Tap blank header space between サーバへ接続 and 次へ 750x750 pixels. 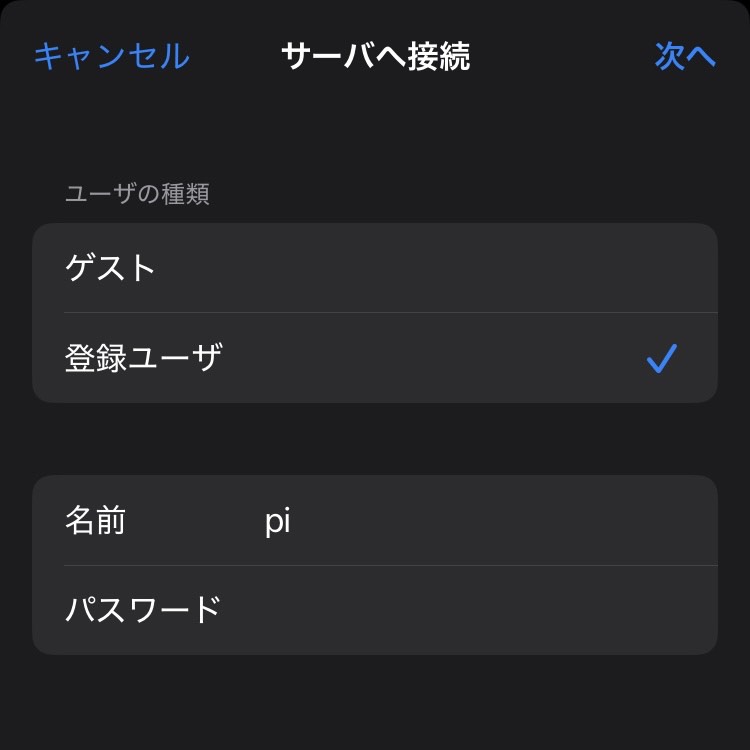[x=562, y=56]
